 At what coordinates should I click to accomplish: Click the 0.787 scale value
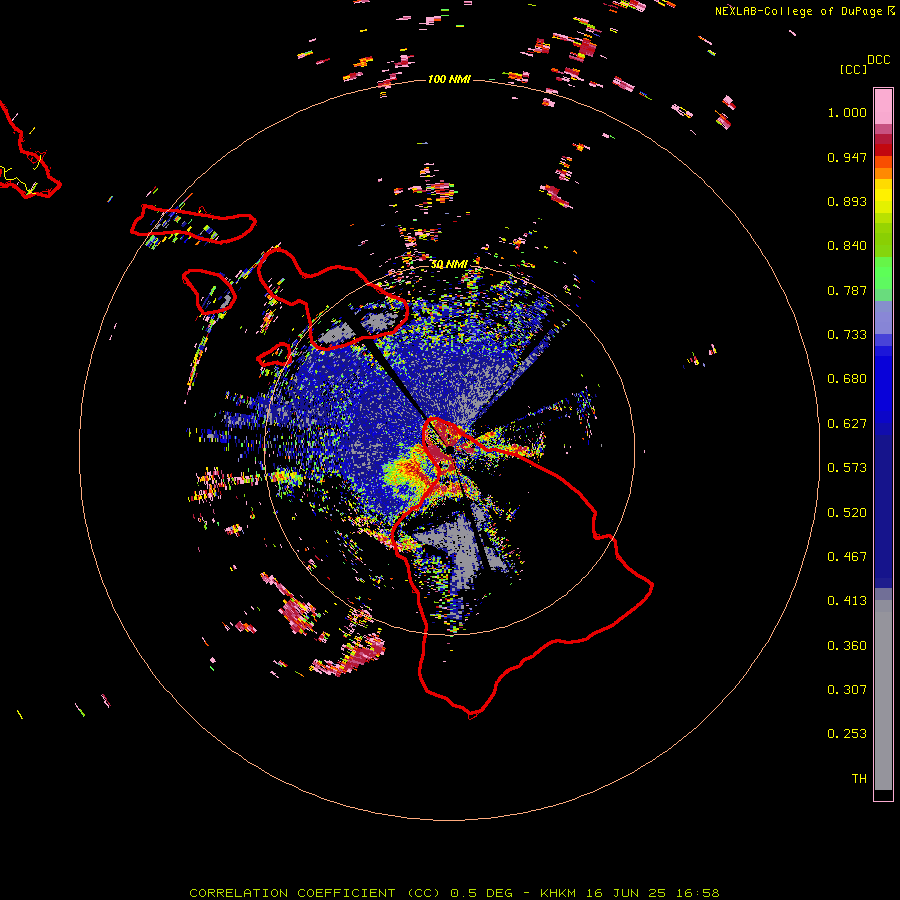pyautogui.click(x=847, y=290)
